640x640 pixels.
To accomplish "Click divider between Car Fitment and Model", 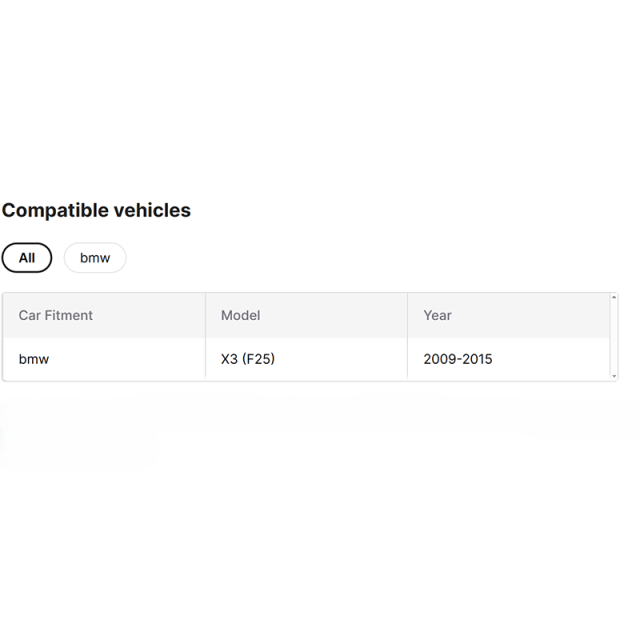I will pos(206,336).
